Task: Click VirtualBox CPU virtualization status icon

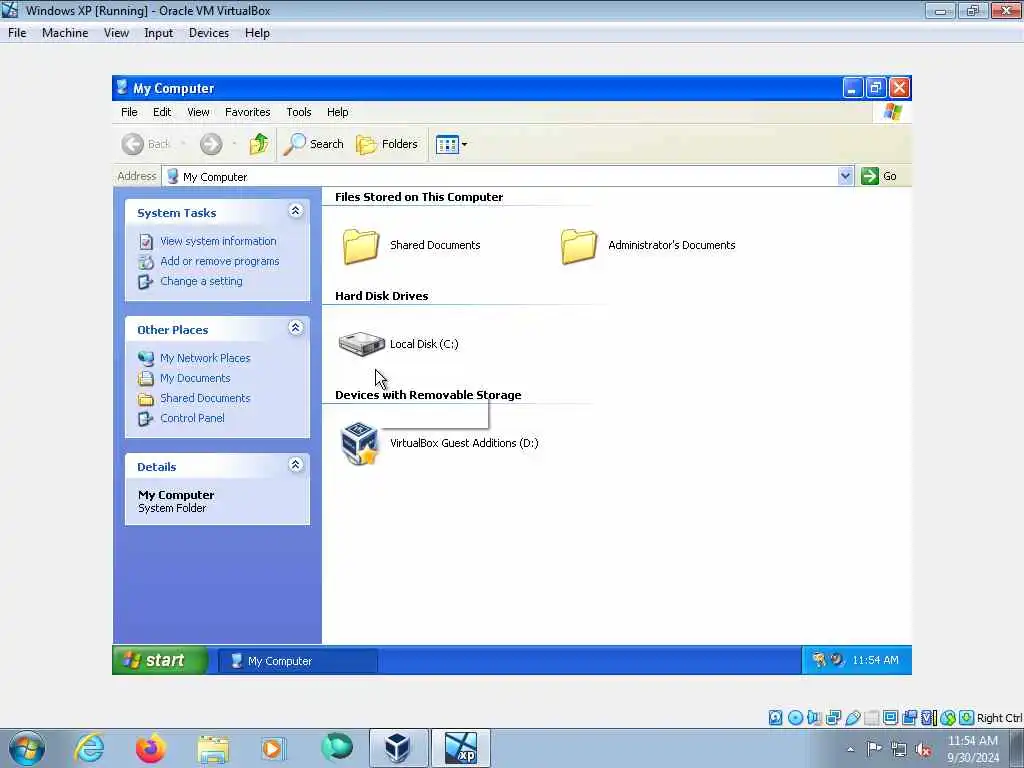Action: click(x=929, y=718)
